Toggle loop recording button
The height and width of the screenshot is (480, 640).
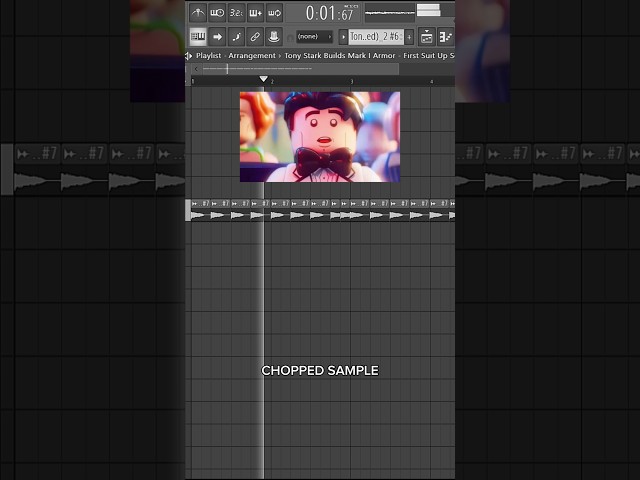point(274,13)
